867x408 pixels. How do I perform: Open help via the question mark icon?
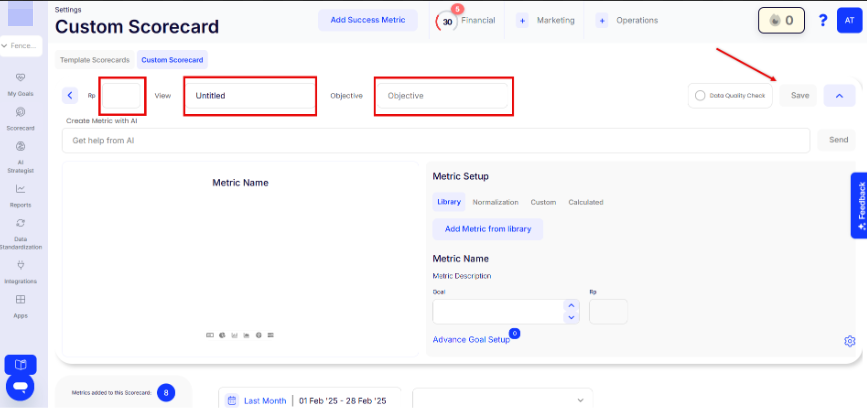(822, 20)
